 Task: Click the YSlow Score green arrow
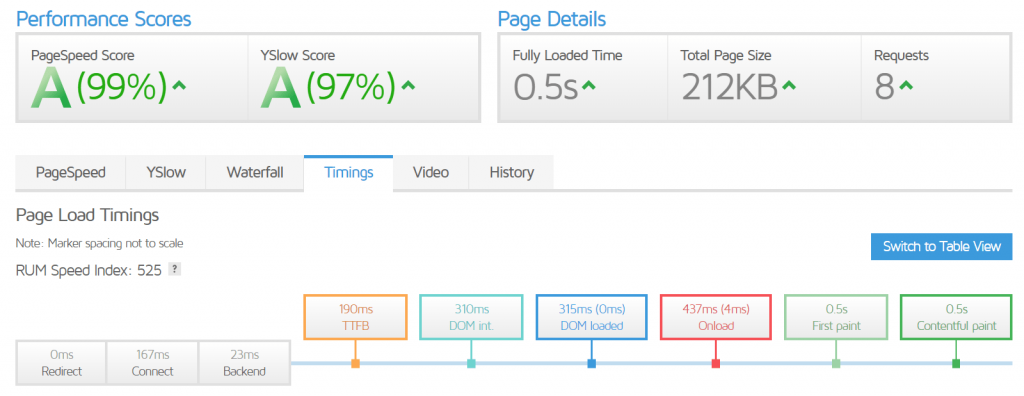[x=408, y=85]
